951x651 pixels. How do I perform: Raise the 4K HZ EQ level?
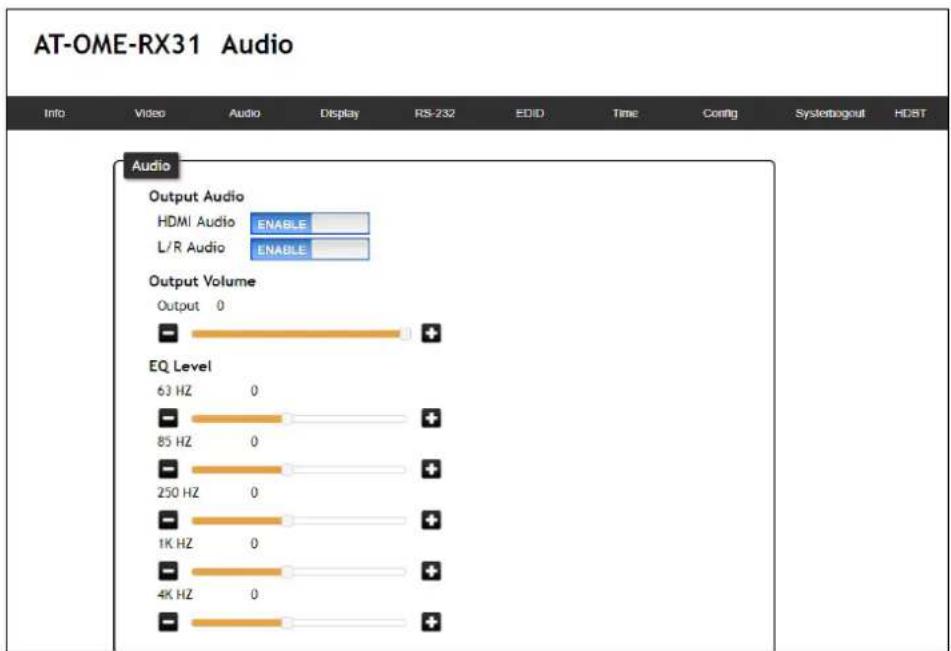(431, 622)
